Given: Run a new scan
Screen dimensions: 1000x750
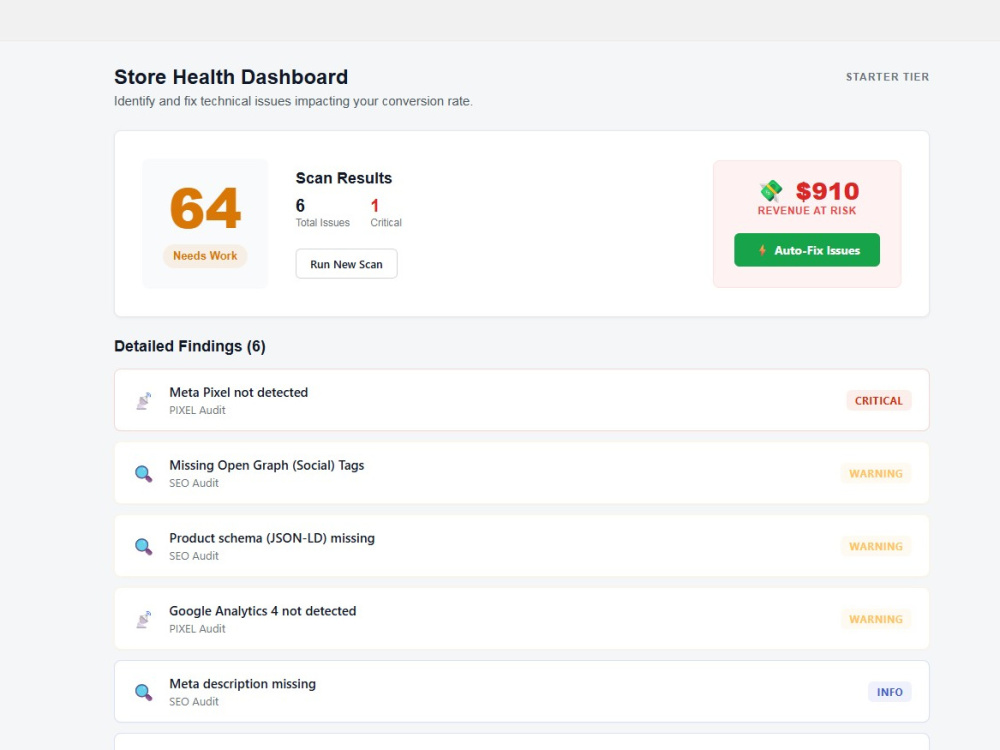Looking at the screenshot, I should [x=346, y=264].
